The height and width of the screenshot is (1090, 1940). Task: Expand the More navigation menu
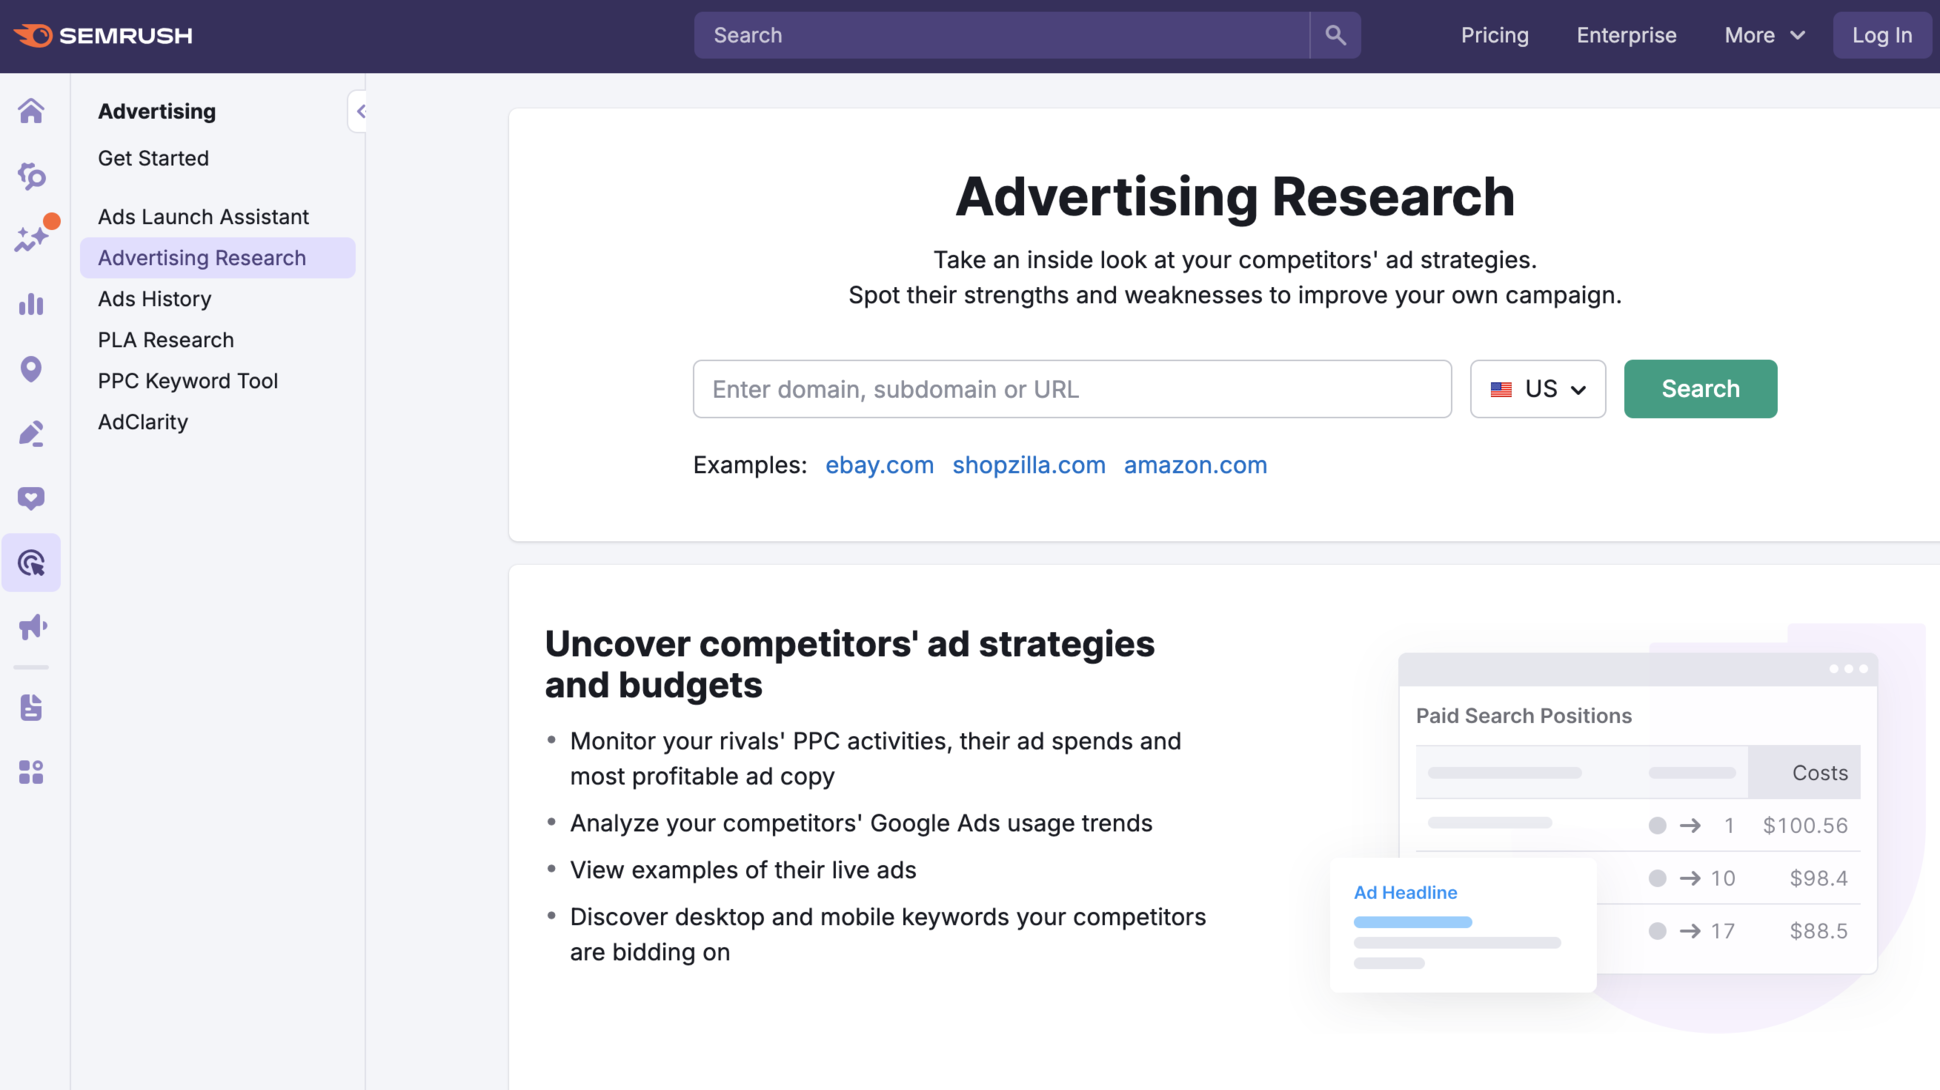click(x=1763, y=35)
